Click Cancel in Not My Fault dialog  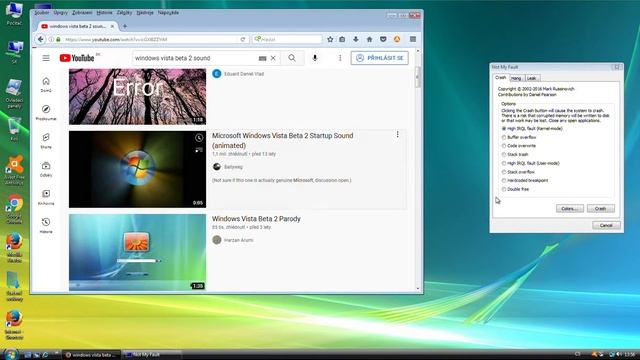pos(606,225)
